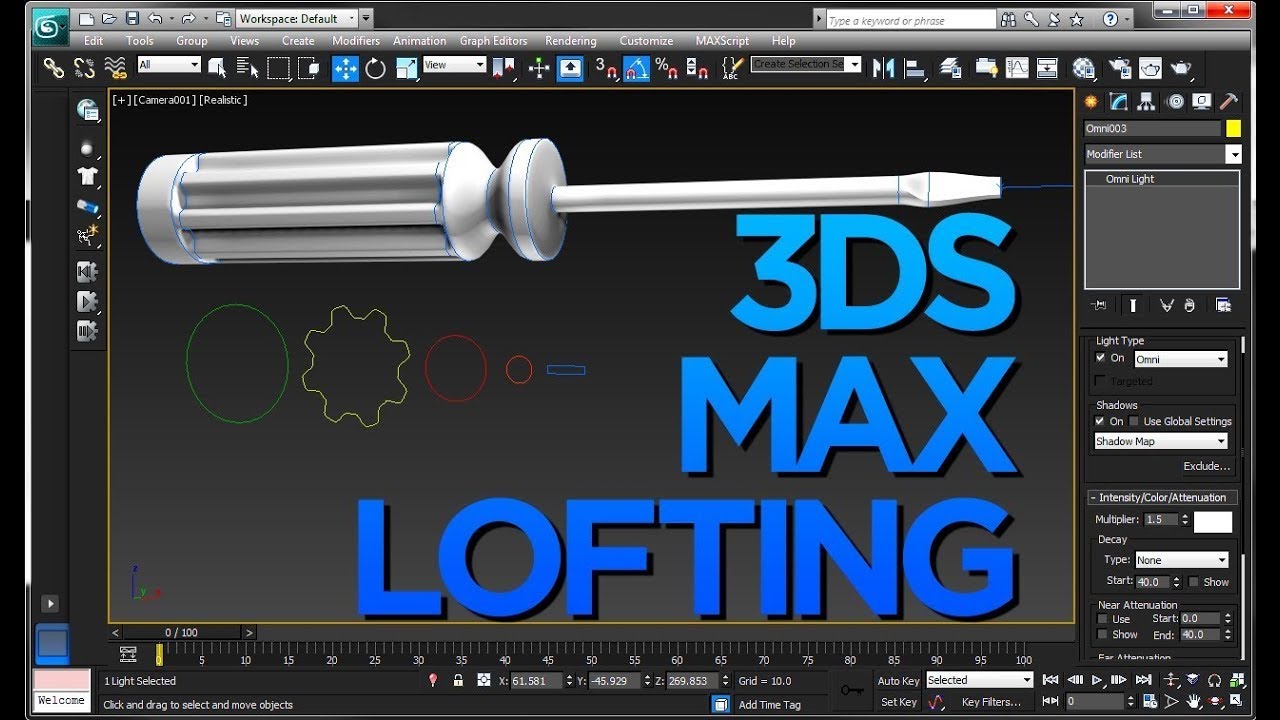1280x720 pixels.
Task: Uncheck the Light Type On checkbox
Action: (x=1102, y=357)
